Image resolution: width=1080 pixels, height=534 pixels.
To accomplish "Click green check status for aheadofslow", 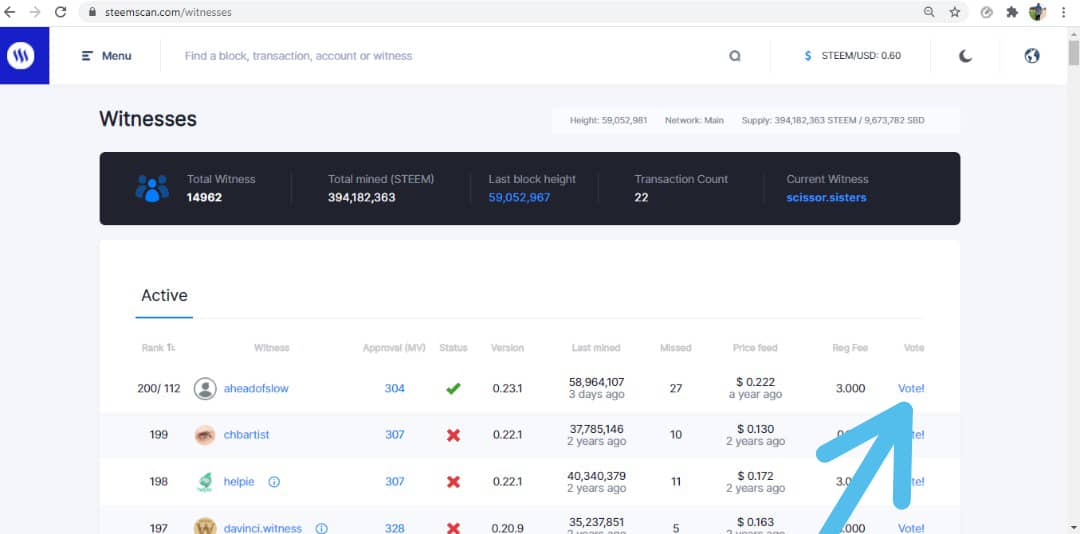I will 453,389.
